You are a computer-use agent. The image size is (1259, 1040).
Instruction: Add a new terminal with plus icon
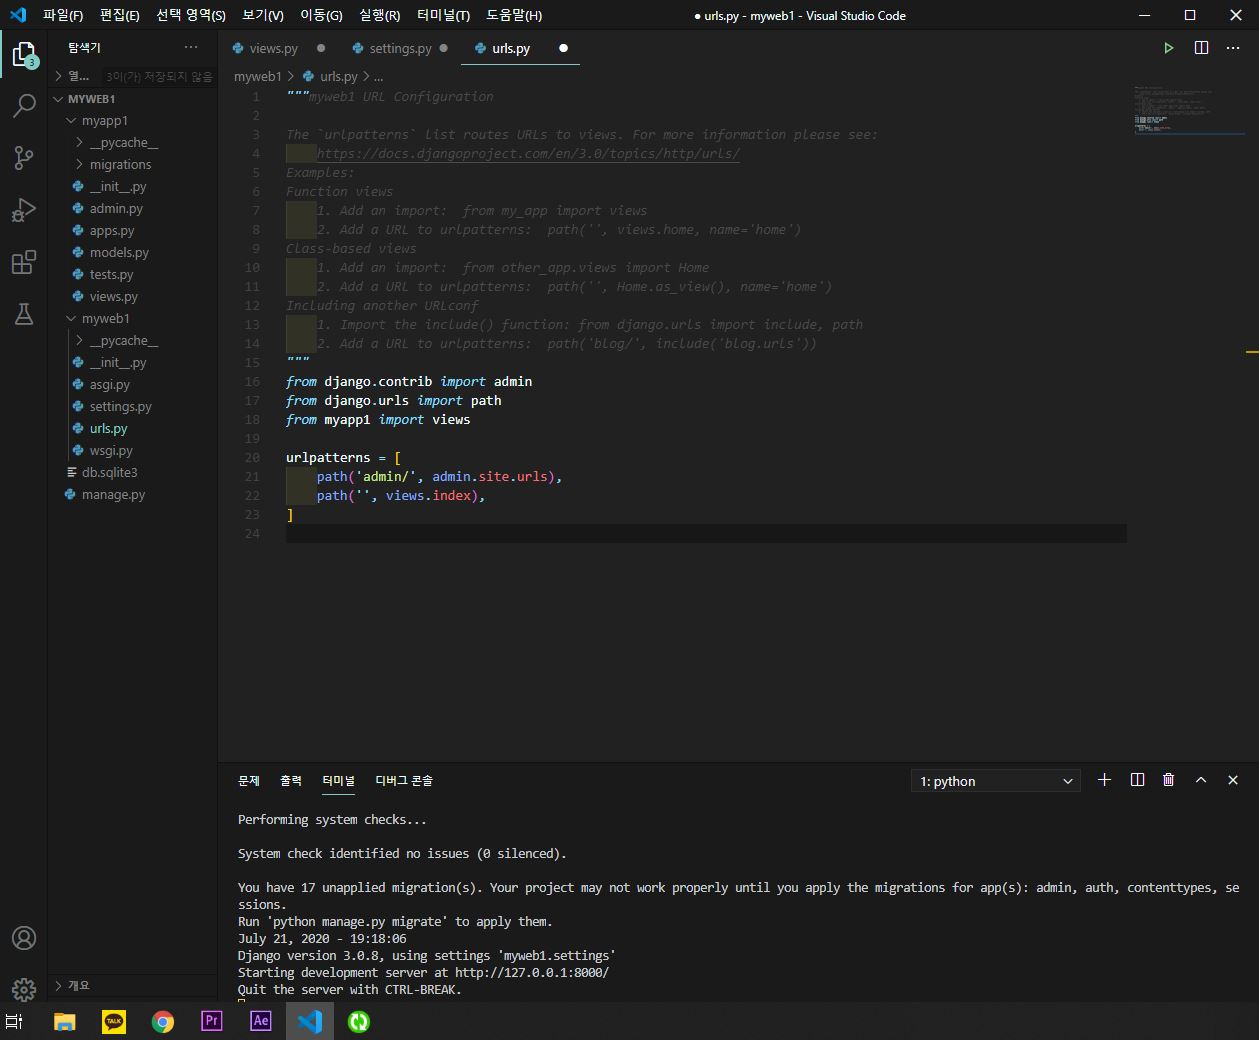point(1104,780)
